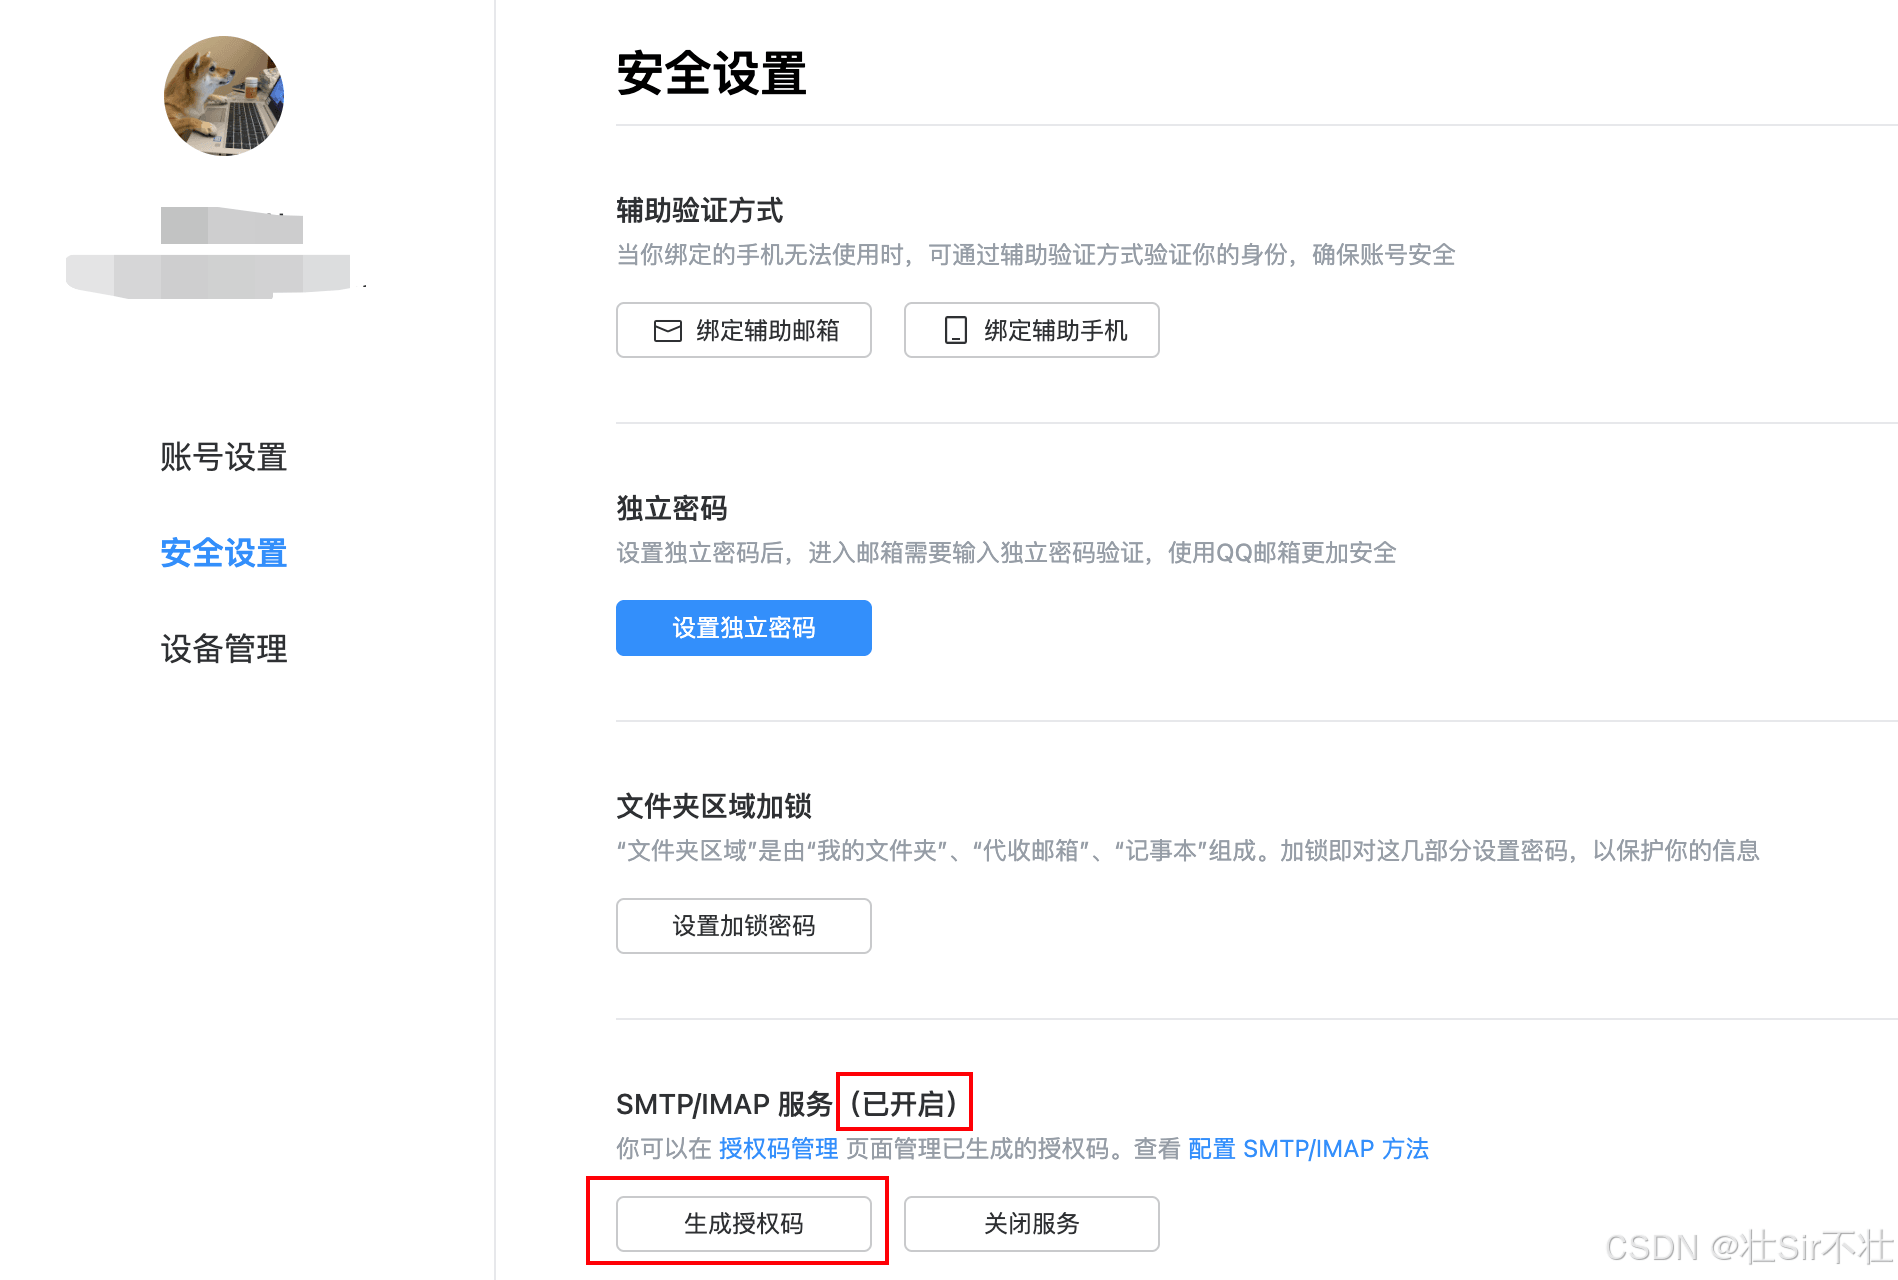This screenshot has height=1280, width=1898.
Task: Select 安全设置 in the left sidebar
Action: tap(224, 553)
